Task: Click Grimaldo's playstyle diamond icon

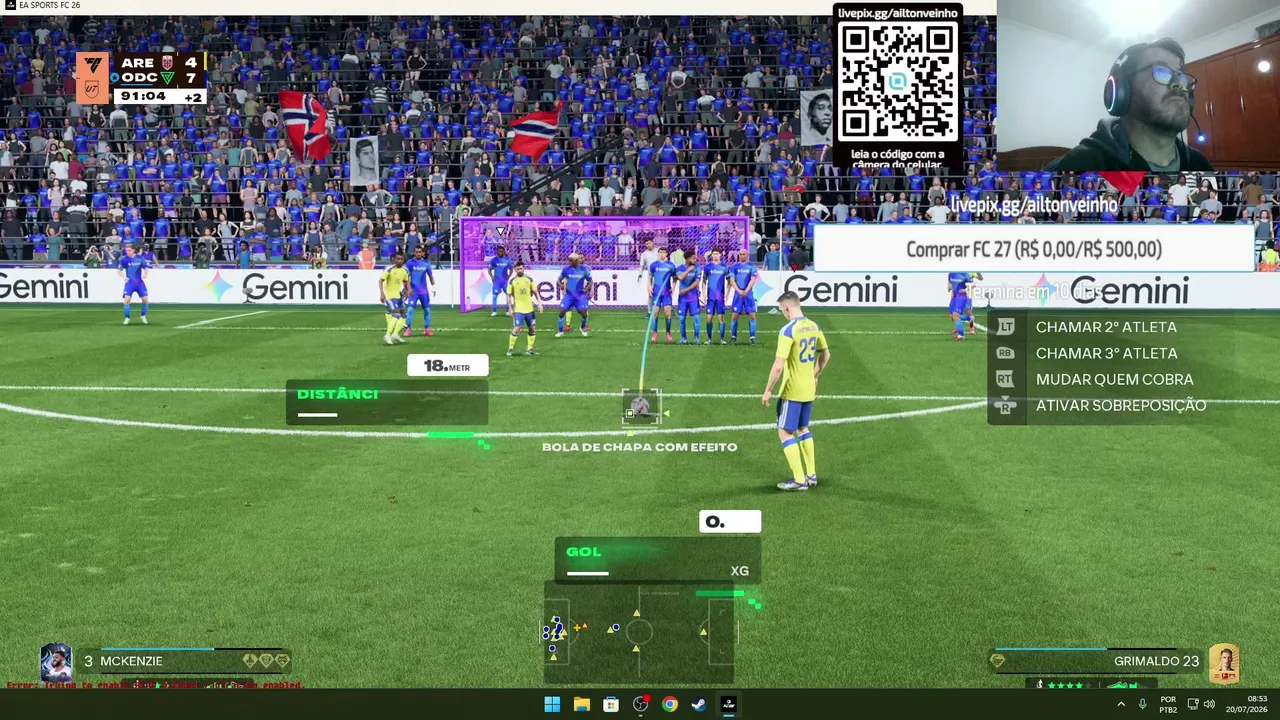Action: [998, 661]
